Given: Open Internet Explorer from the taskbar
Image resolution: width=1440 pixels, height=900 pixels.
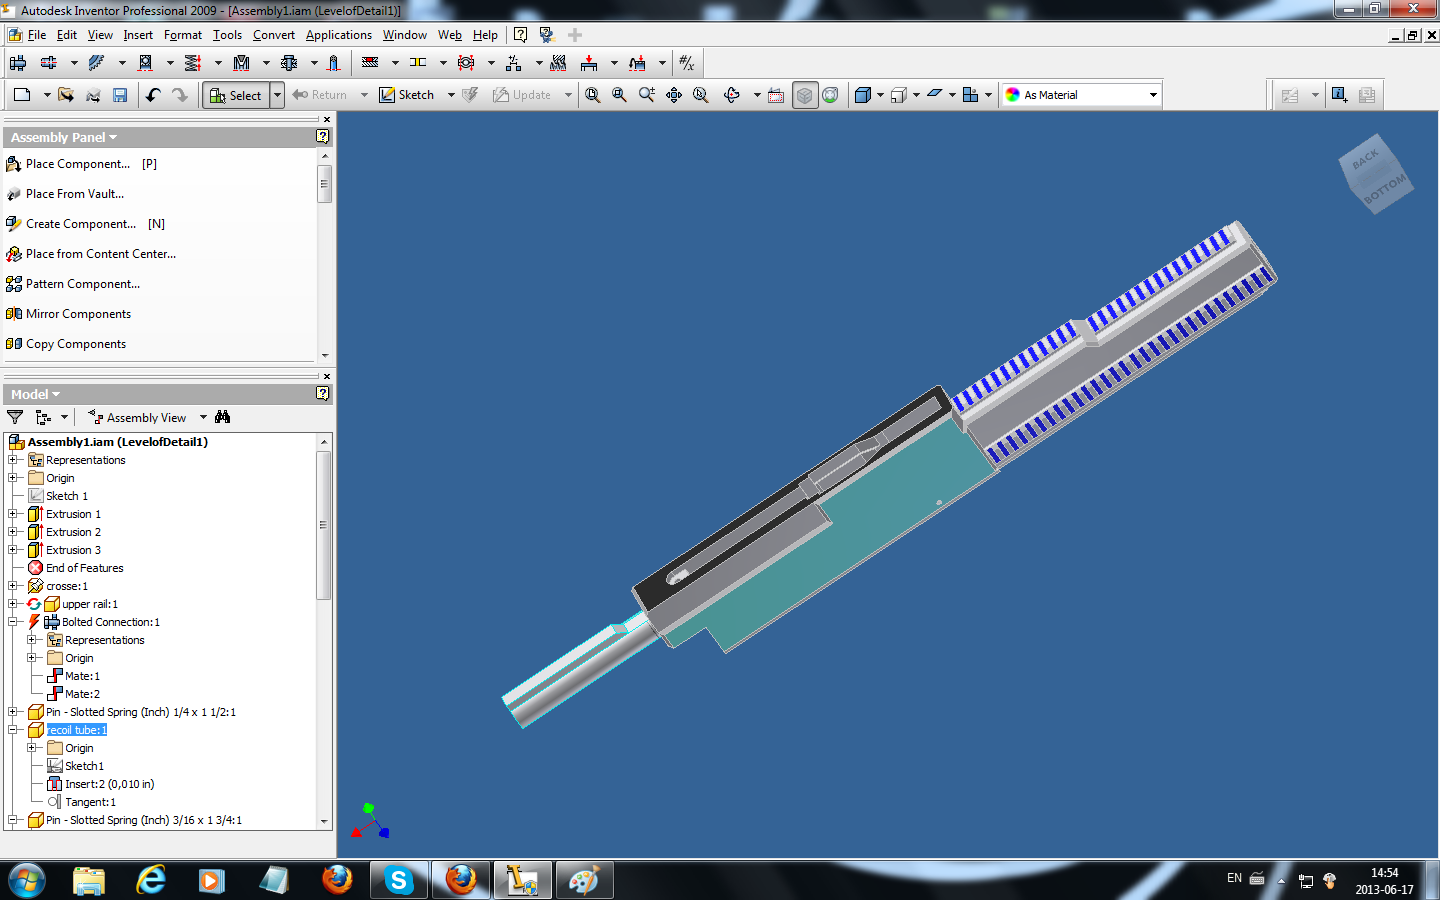Looking at the screenshot, I should click(x=151, y=880).
